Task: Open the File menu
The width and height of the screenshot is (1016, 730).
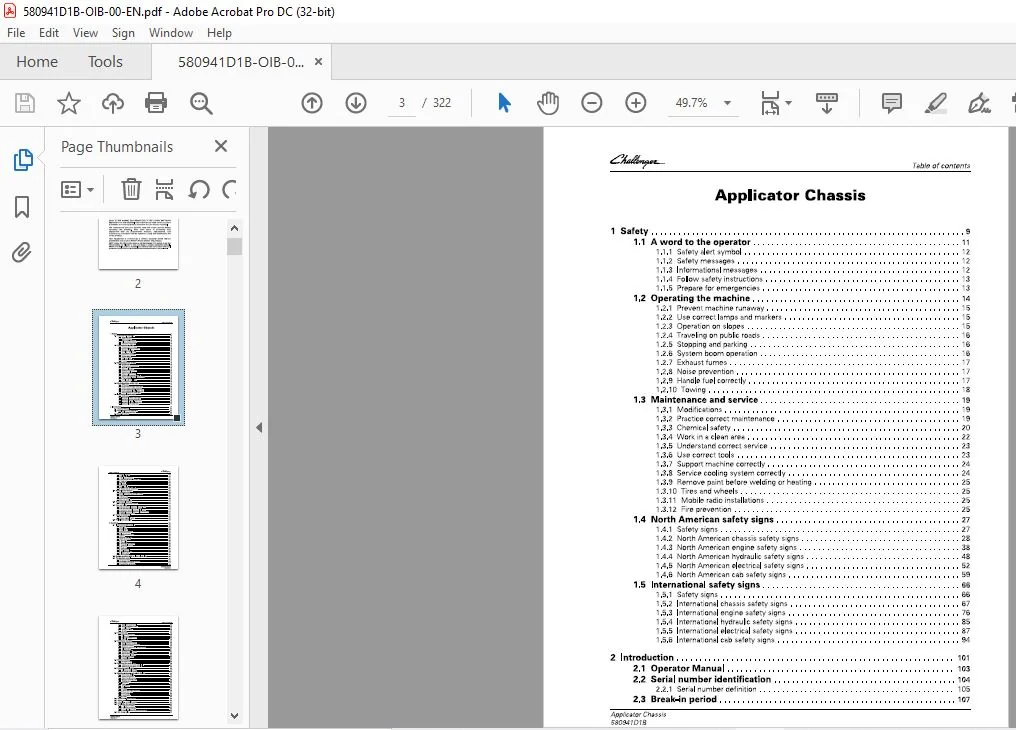Action: [16, 33]
